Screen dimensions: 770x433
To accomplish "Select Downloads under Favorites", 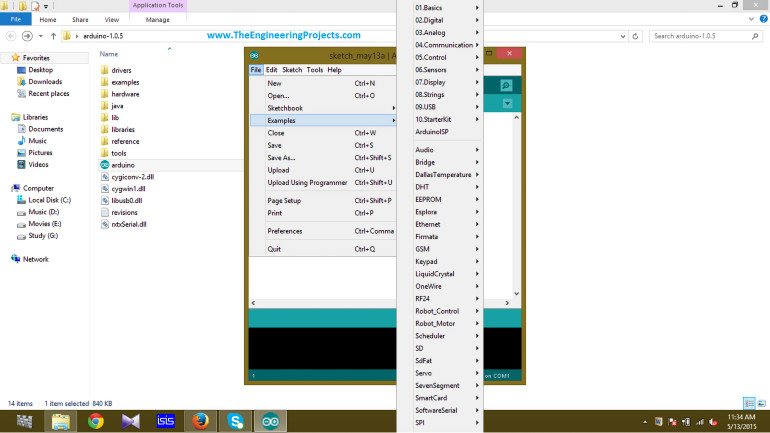I will 44,82.
